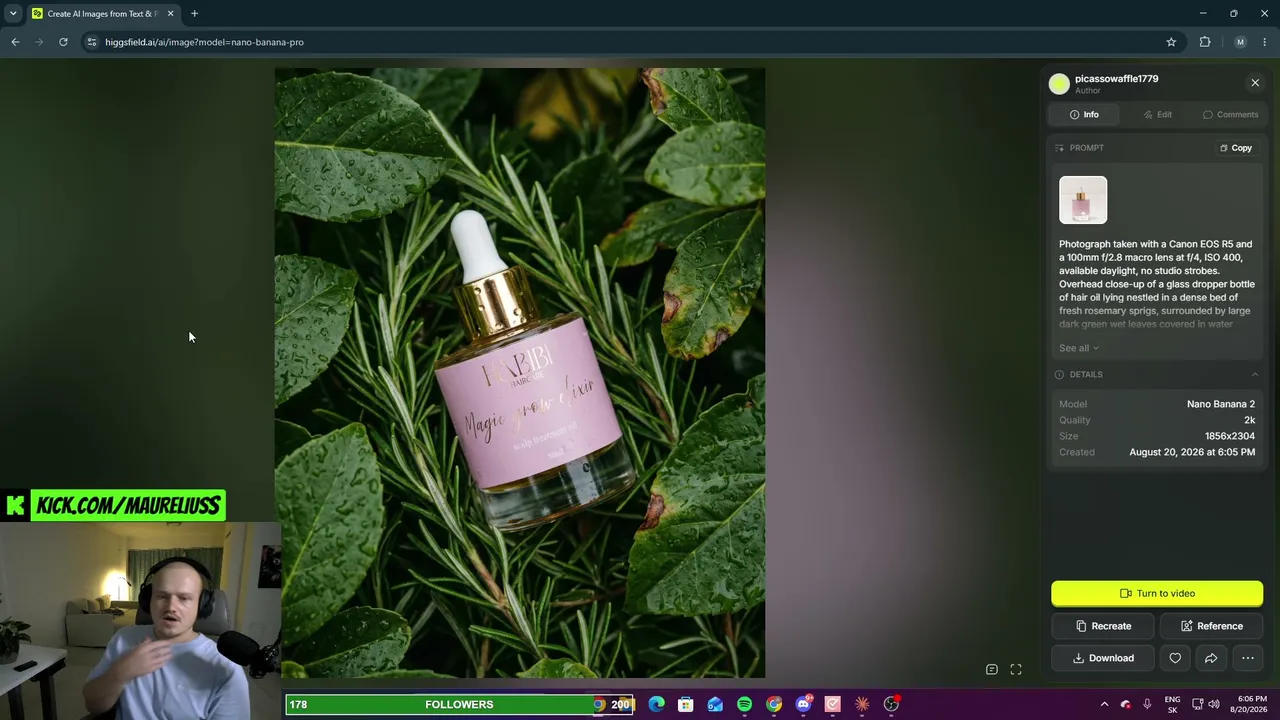Open the network display tray icon
Viewport: 1280px width, 720px height.
click(x=1197, y=705)
